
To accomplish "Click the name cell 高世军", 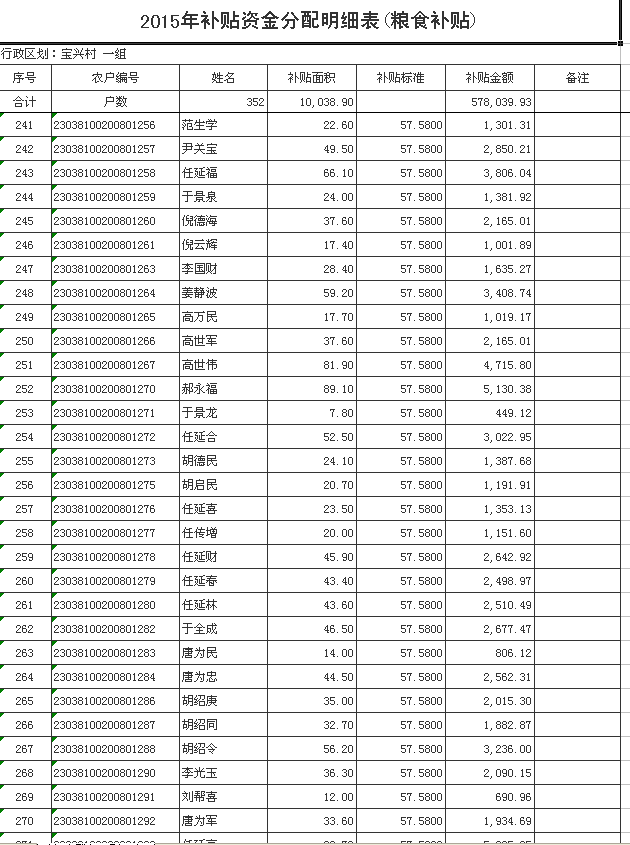I will tap(223, 341).
